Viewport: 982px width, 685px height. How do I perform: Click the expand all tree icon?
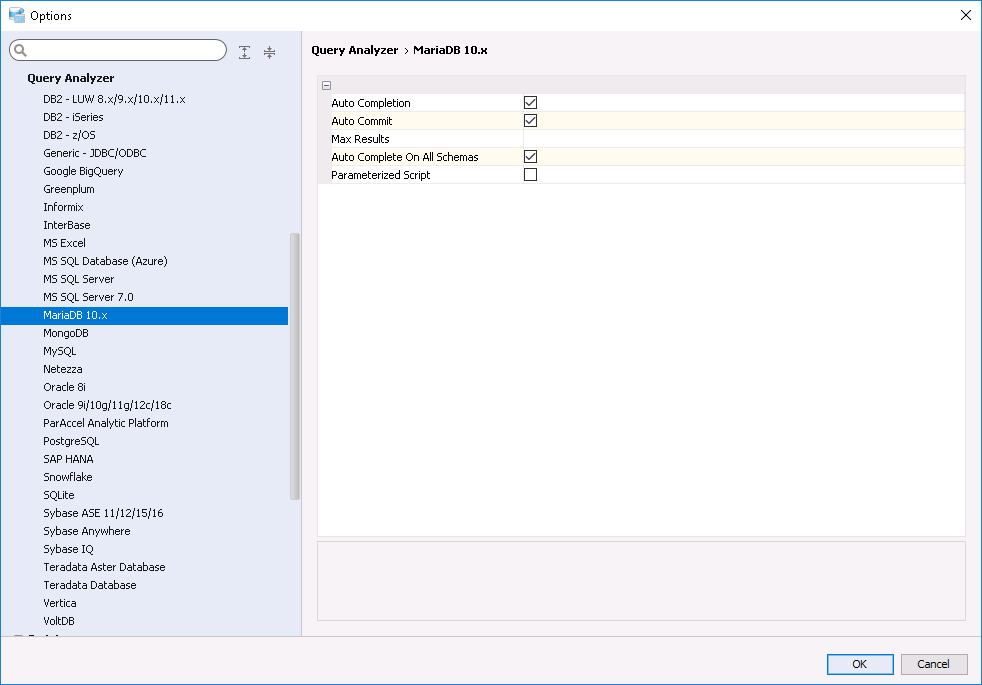click(x=244, y=52)
